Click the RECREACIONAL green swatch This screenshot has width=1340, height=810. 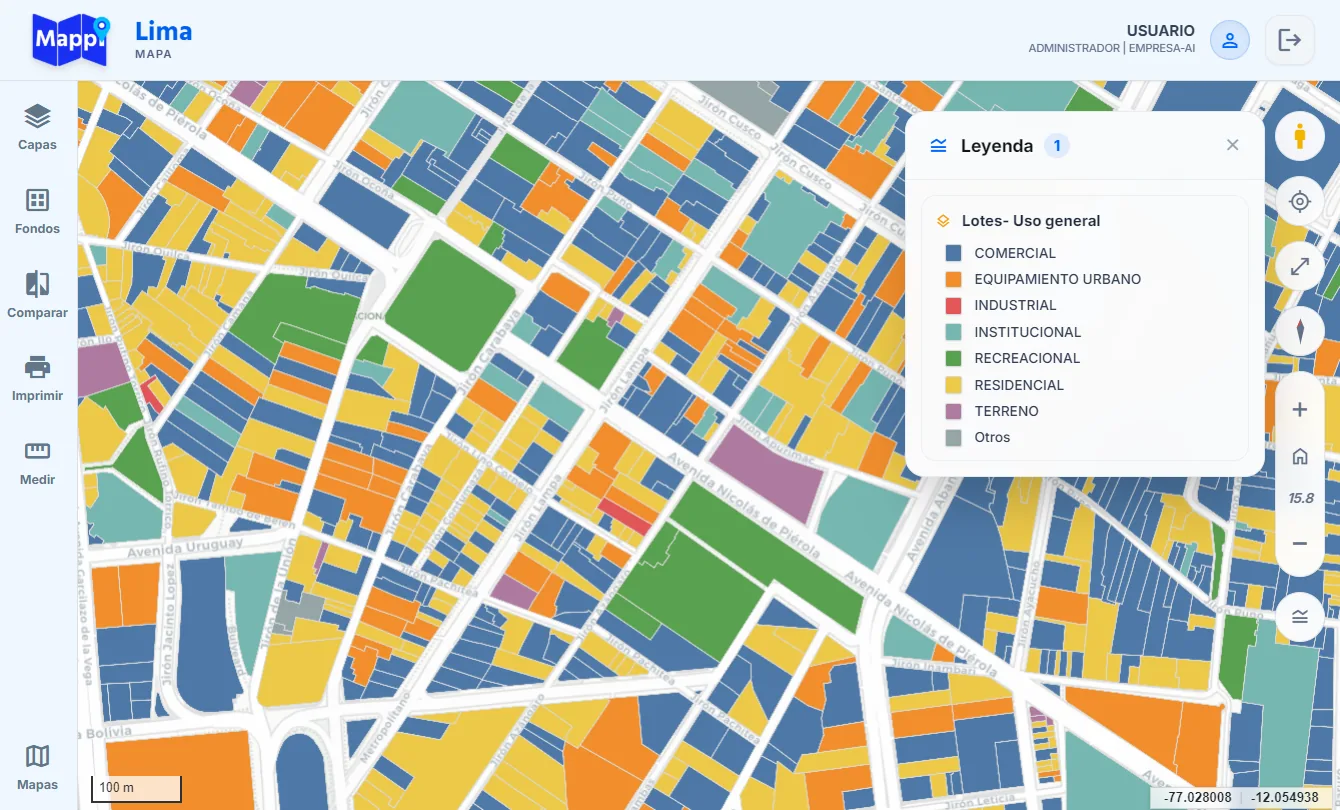coord(953,358)
